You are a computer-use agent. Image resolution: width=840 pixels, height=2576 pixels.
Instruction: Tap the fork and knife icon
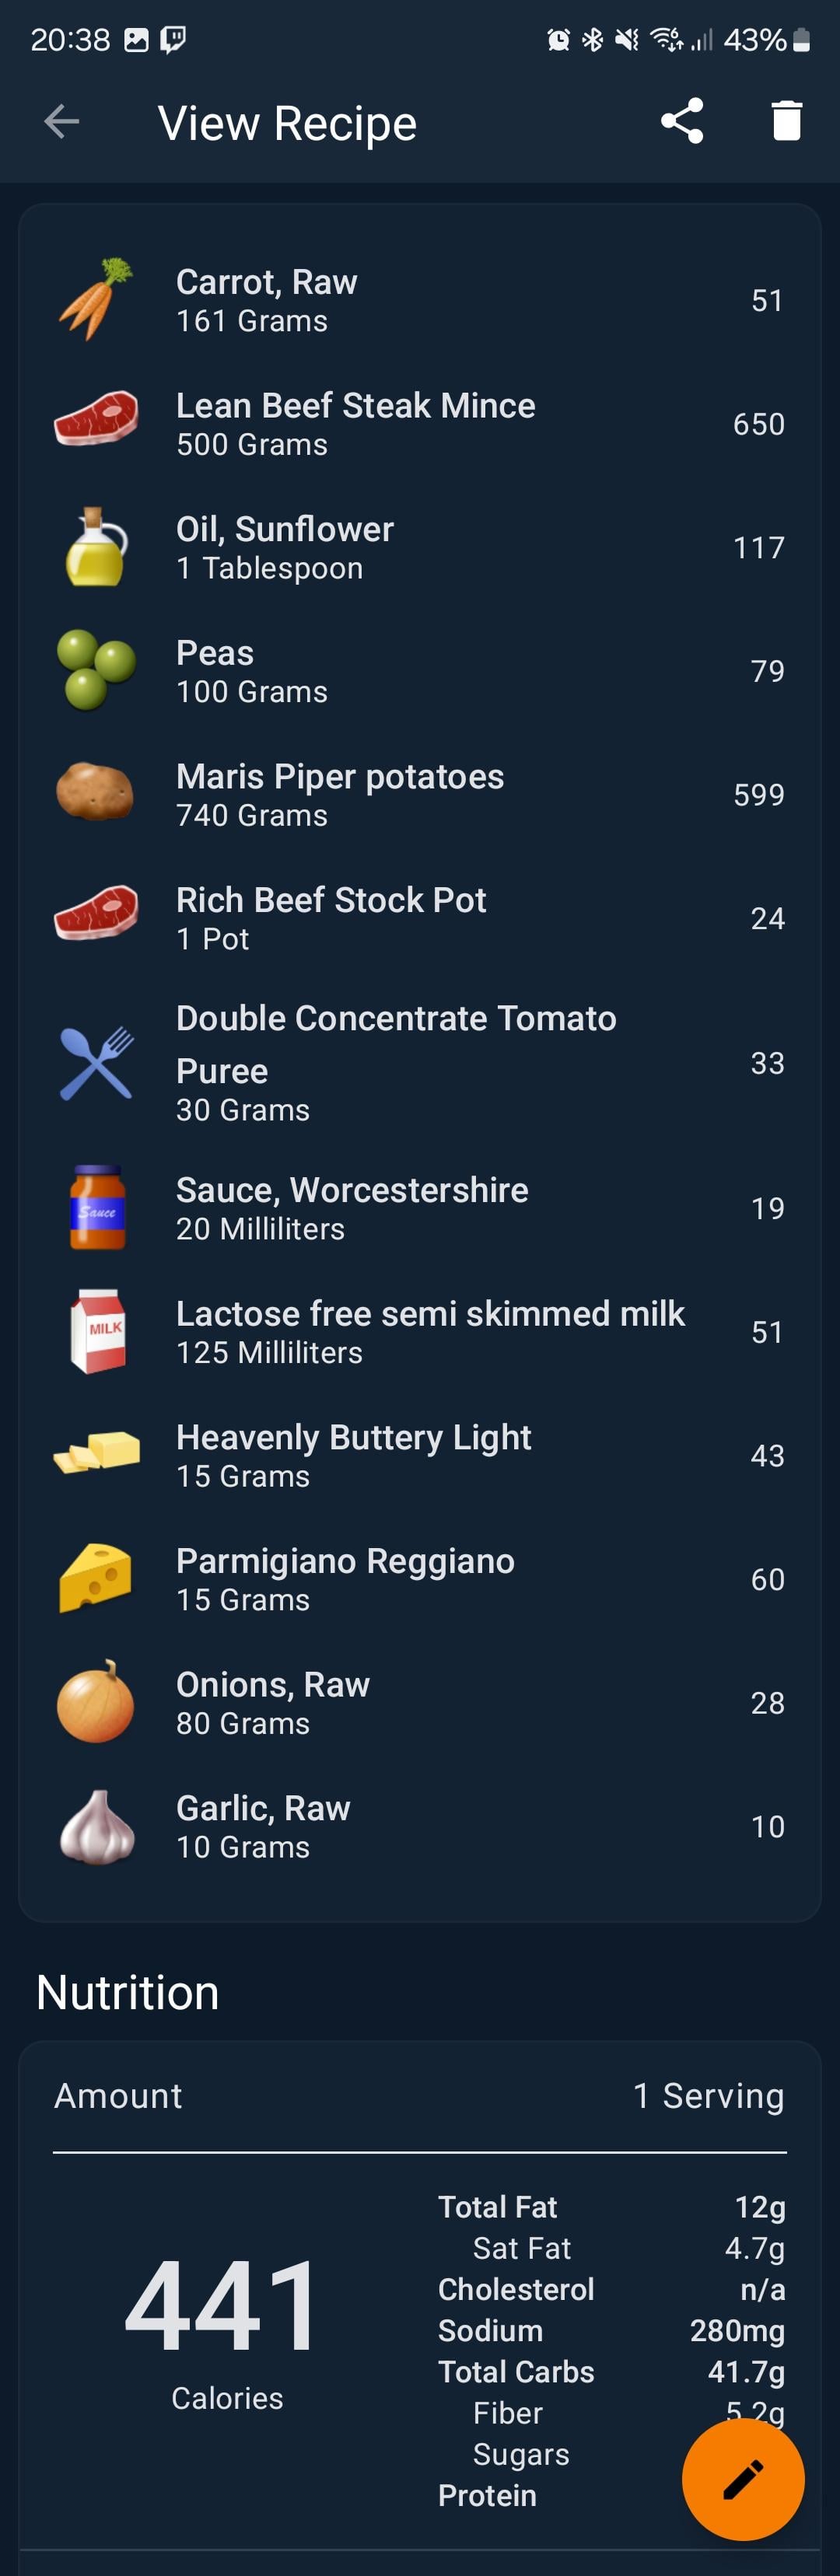point(96,1063)
